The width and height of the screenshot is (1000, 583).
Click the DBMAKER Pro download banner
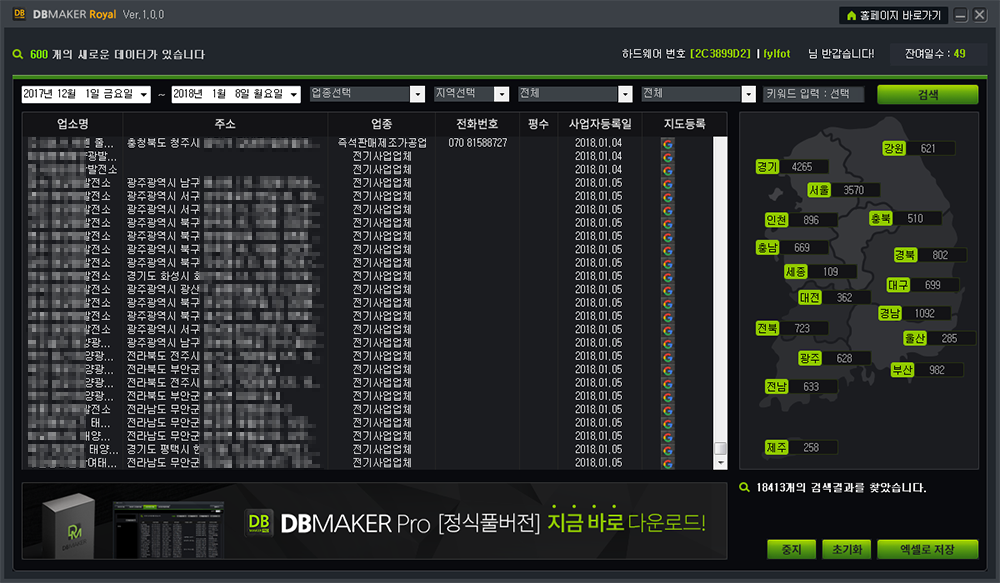(374, 521)
